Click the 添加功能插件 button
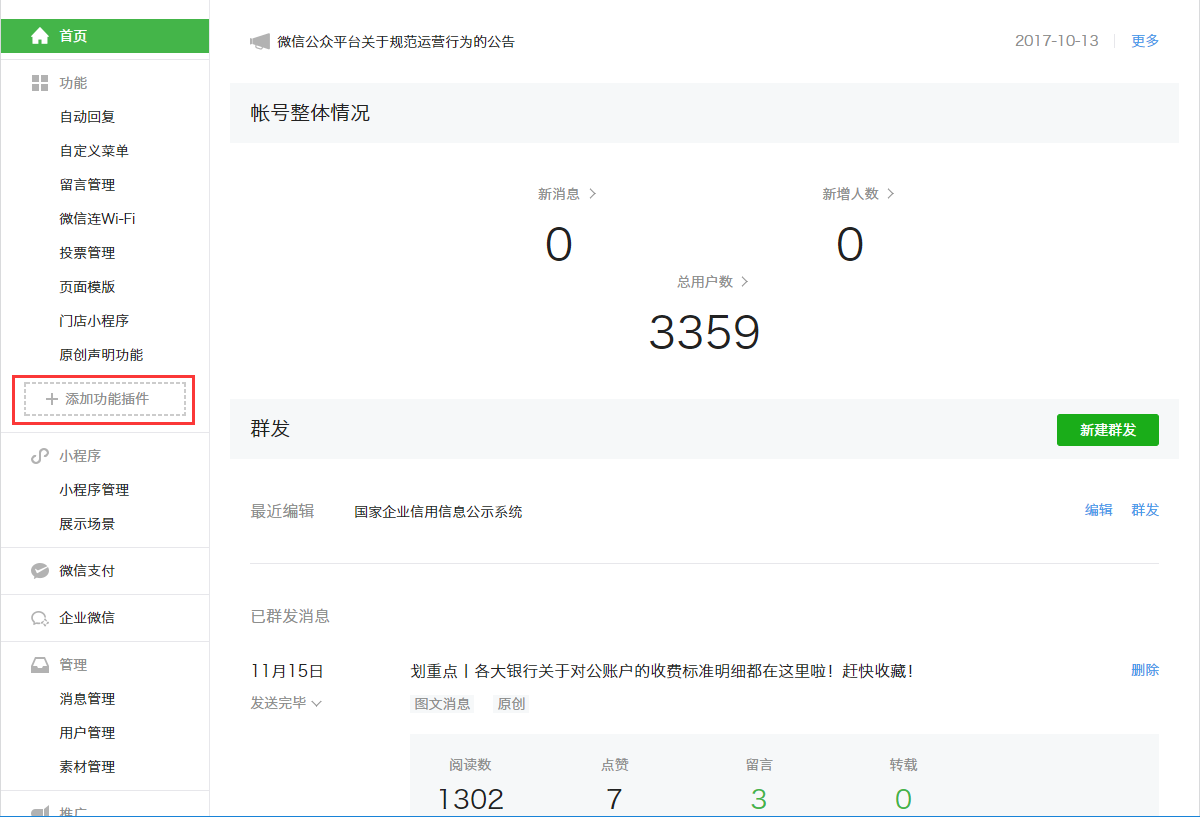 click(x=105, y=399)
